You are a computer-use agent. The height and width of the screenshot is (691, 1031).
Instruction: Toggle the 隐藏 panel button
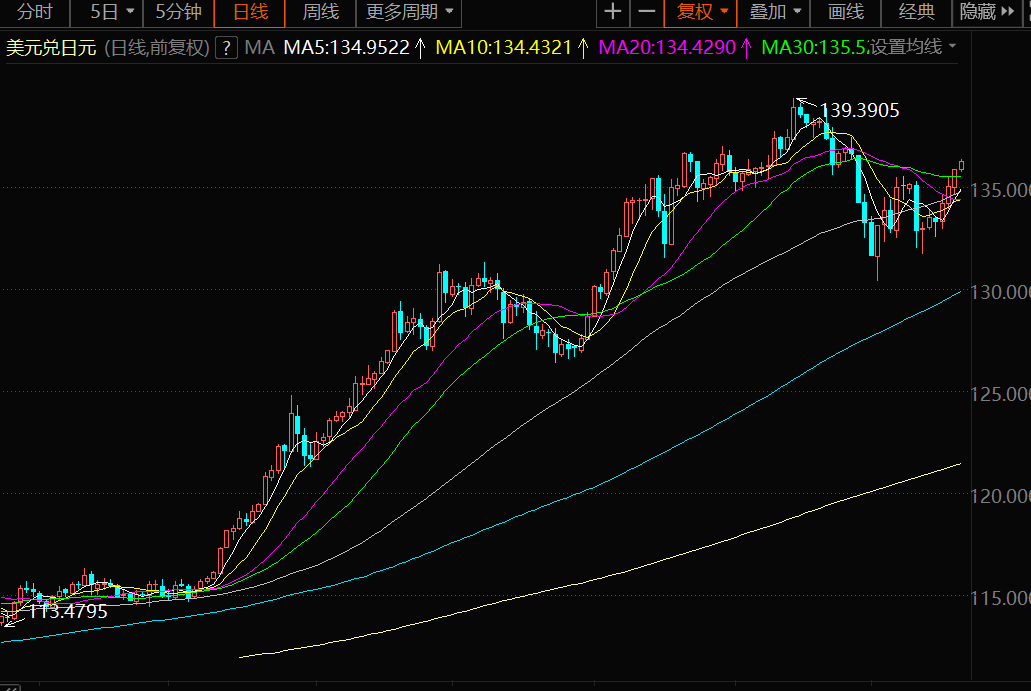click(986, 12)
